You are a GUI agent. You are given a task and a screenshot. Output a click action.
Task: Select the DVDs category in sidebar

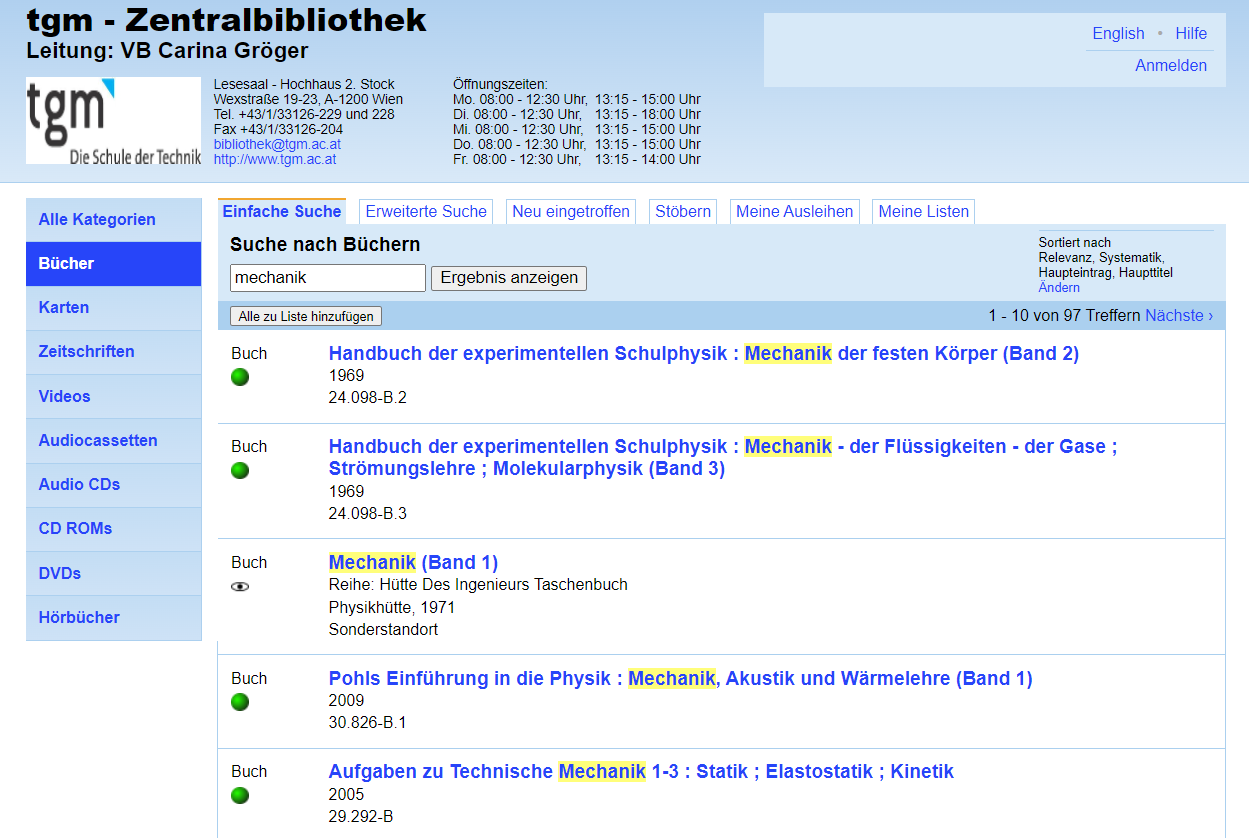60,573
